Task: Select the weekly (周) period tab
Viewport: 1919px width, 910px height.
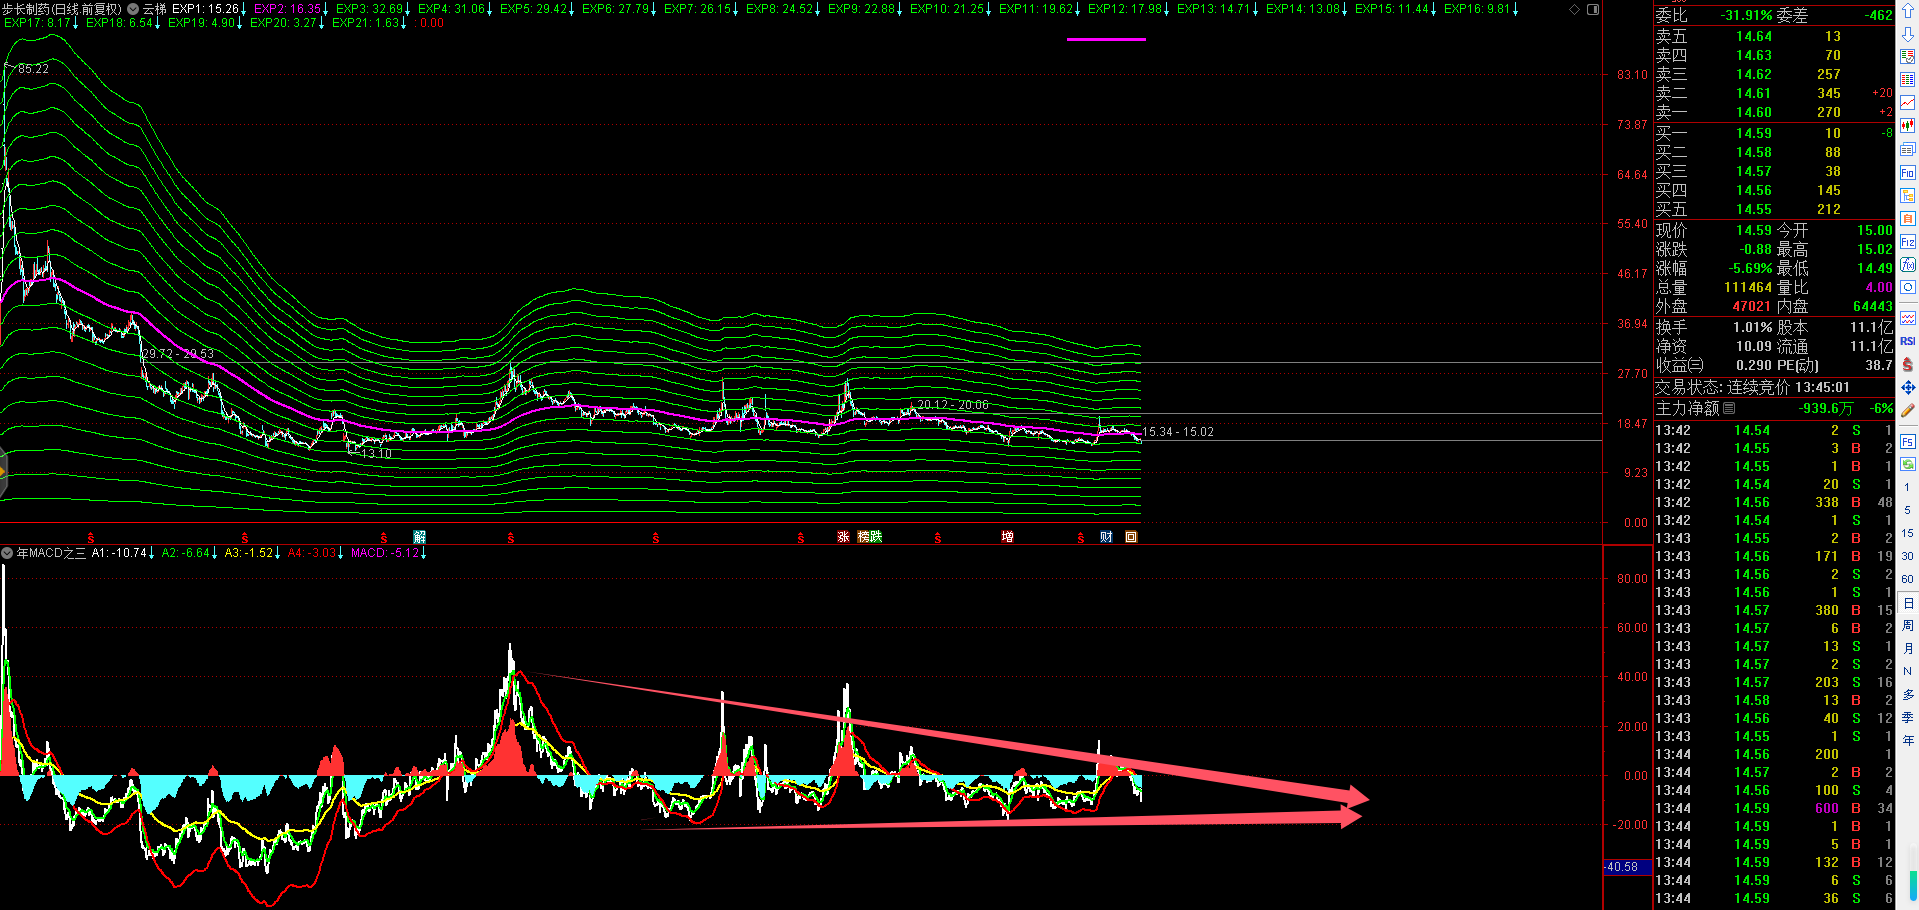Action: pos(1907,626)
